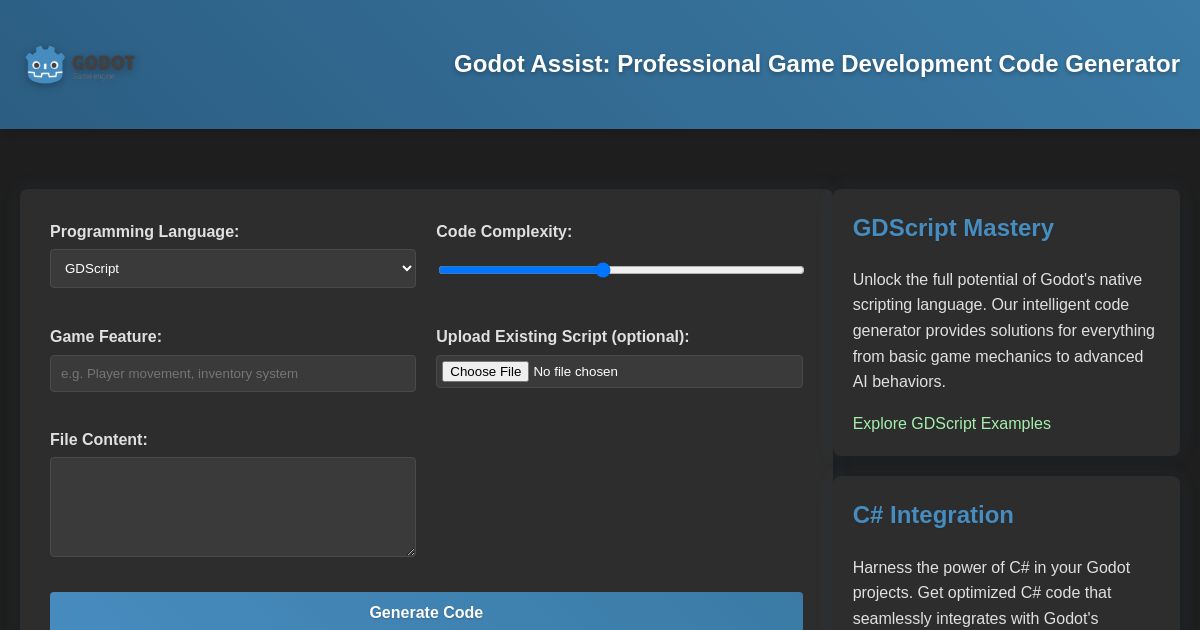
Task: Focus the Game Feature input field
Action: point(233,373)
